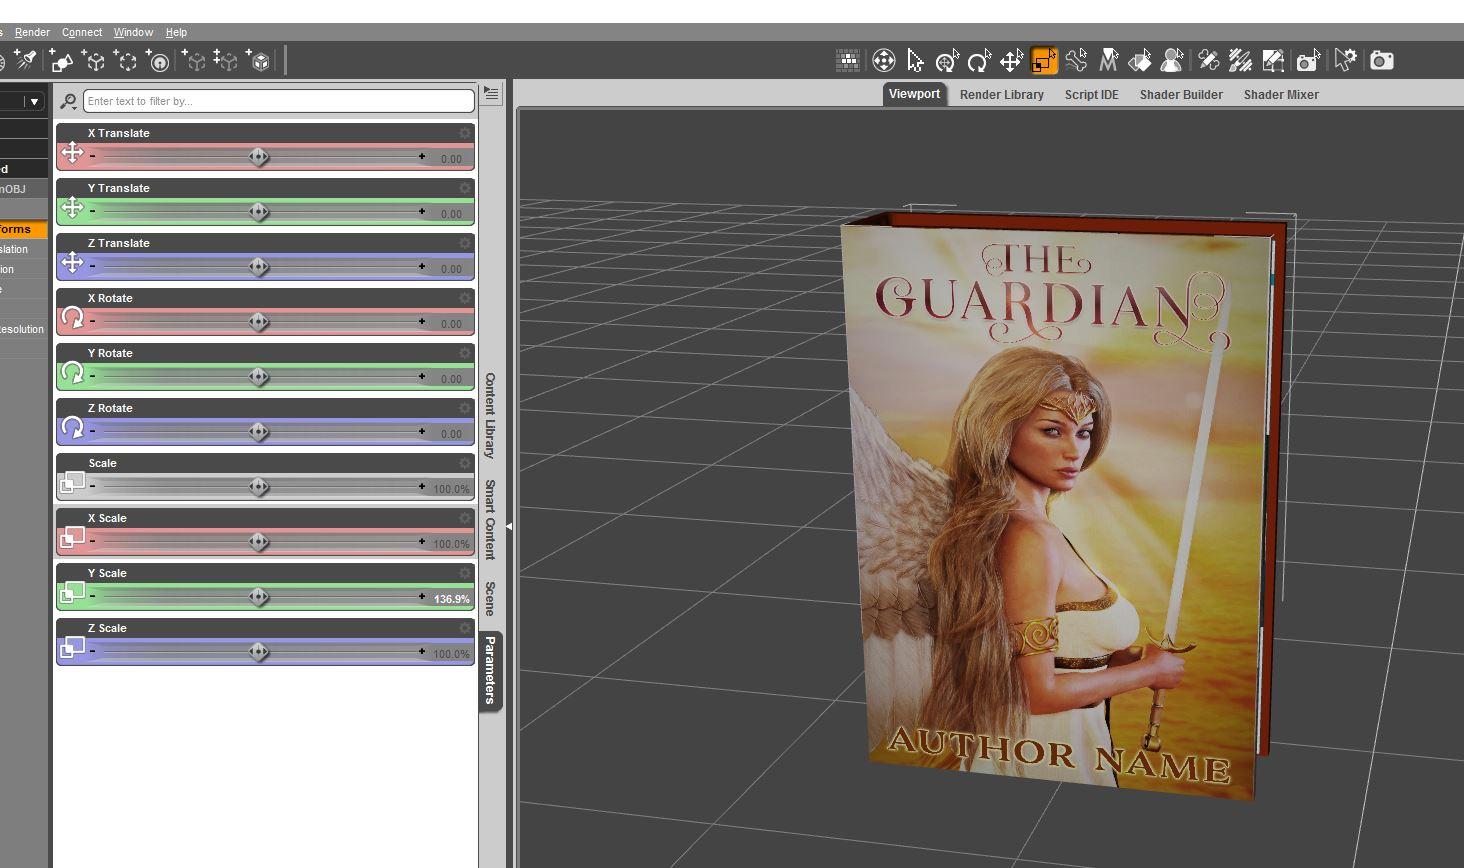Select the polygon editing pencil tool
This screenshot has width=1464, height=868.
click(1273, 61)
